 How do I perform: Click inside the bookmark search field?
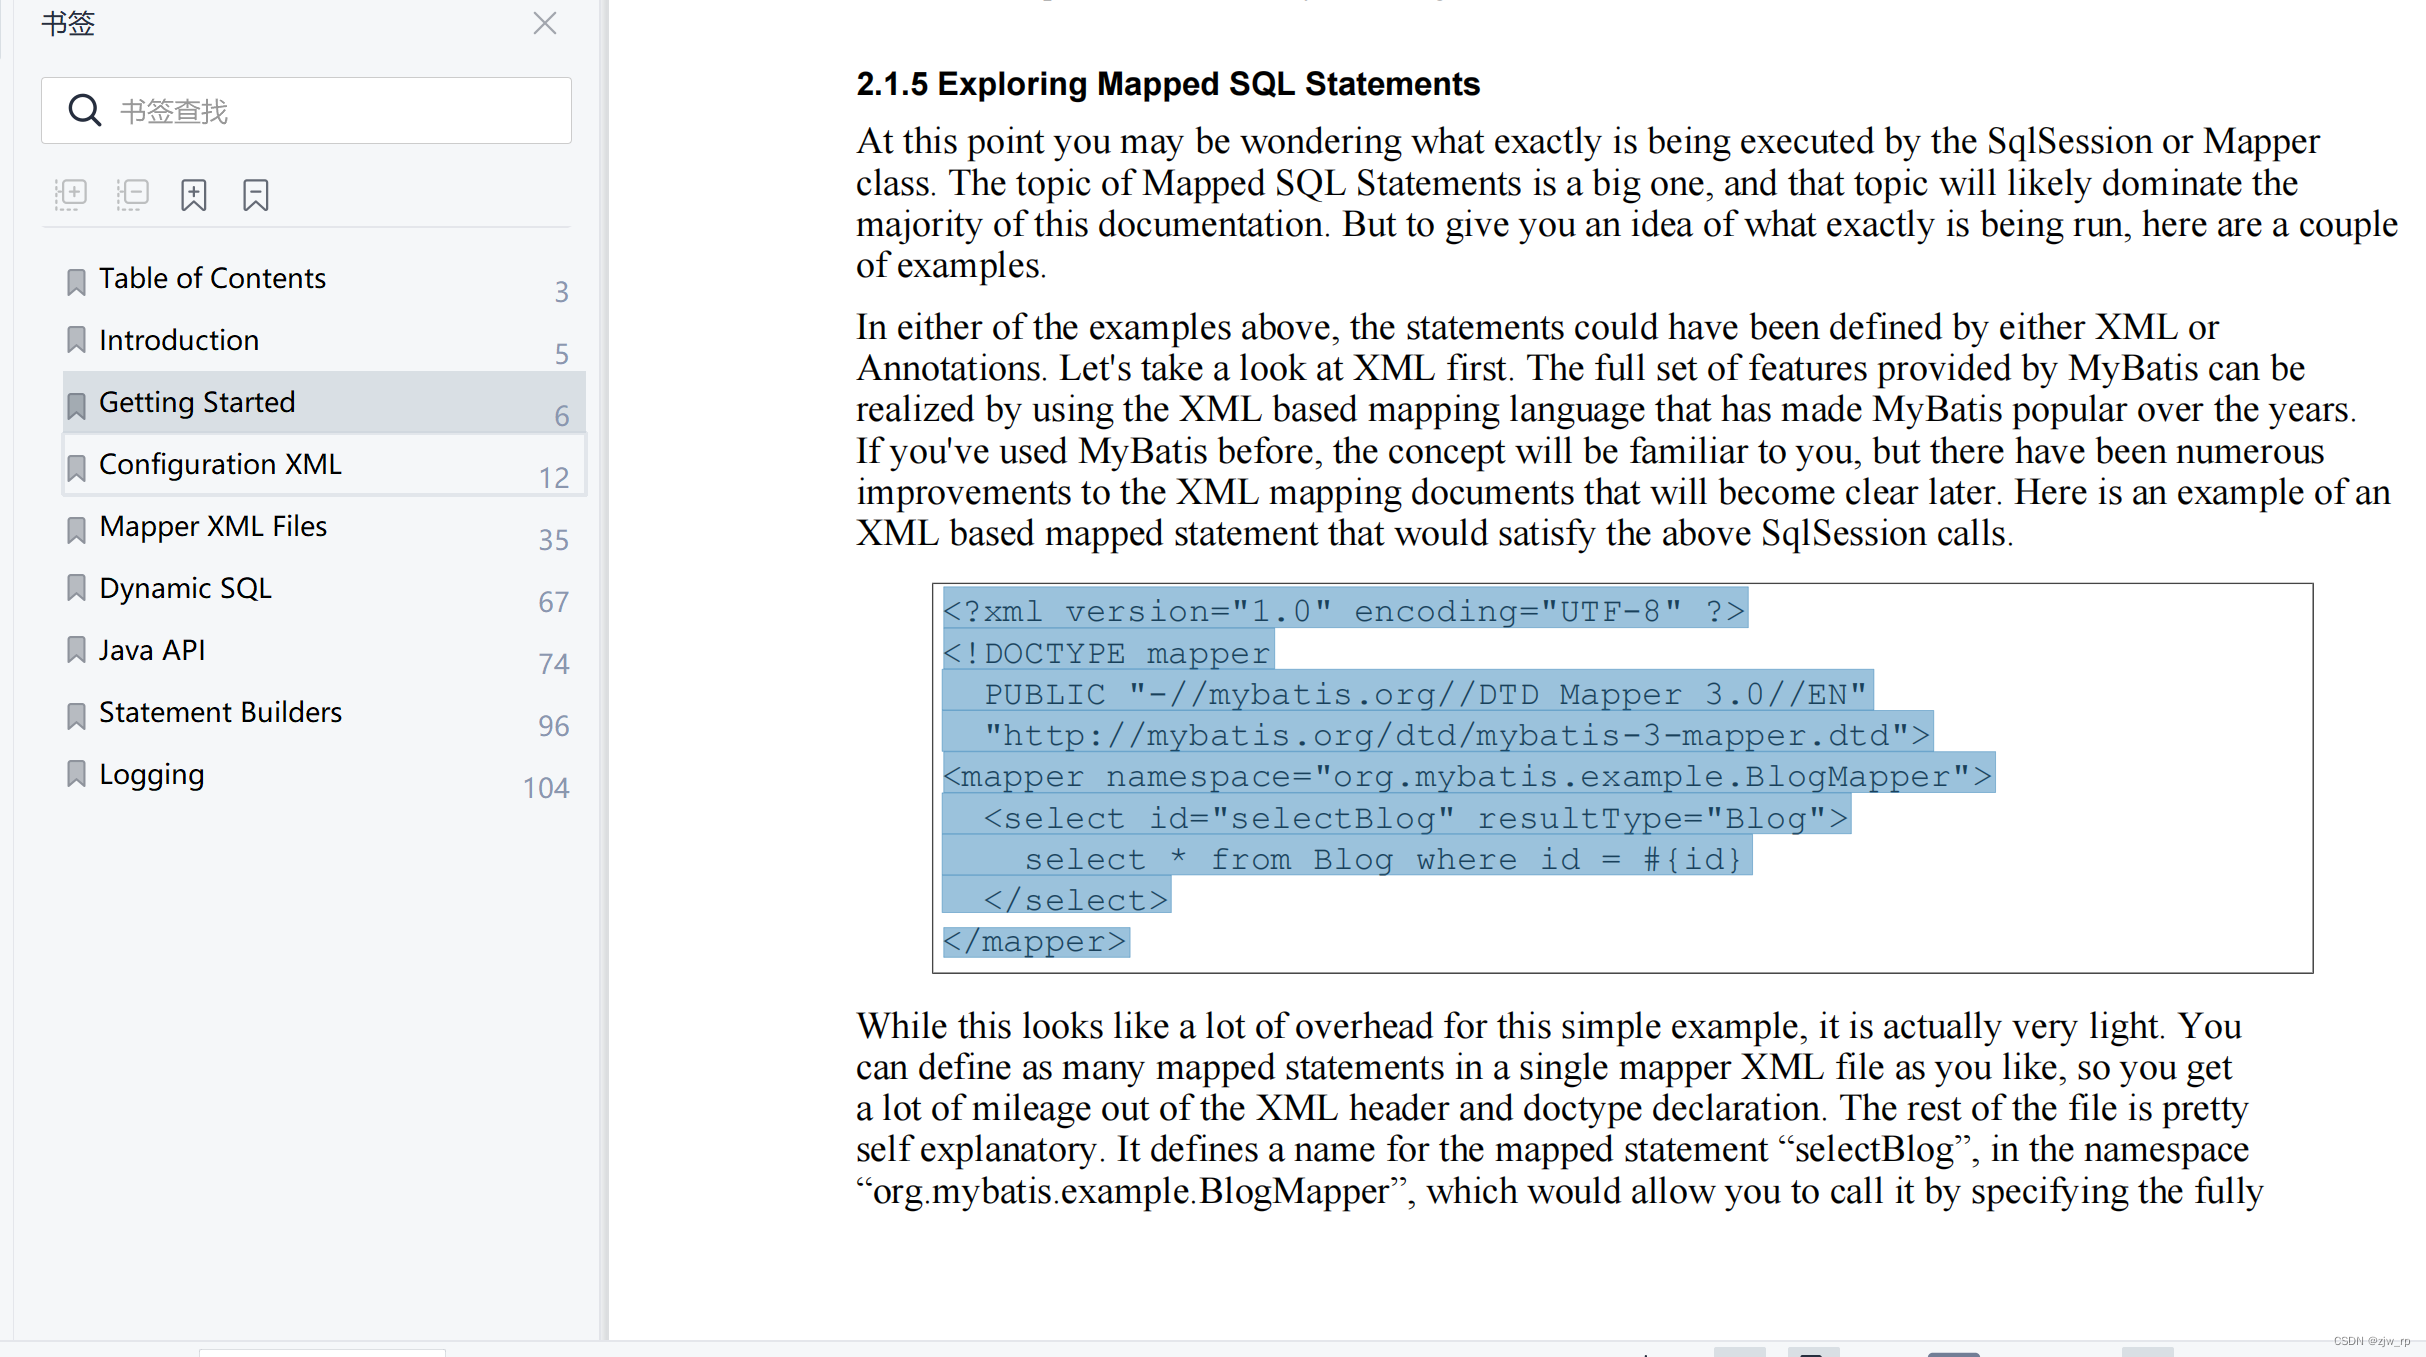point(340,111)
